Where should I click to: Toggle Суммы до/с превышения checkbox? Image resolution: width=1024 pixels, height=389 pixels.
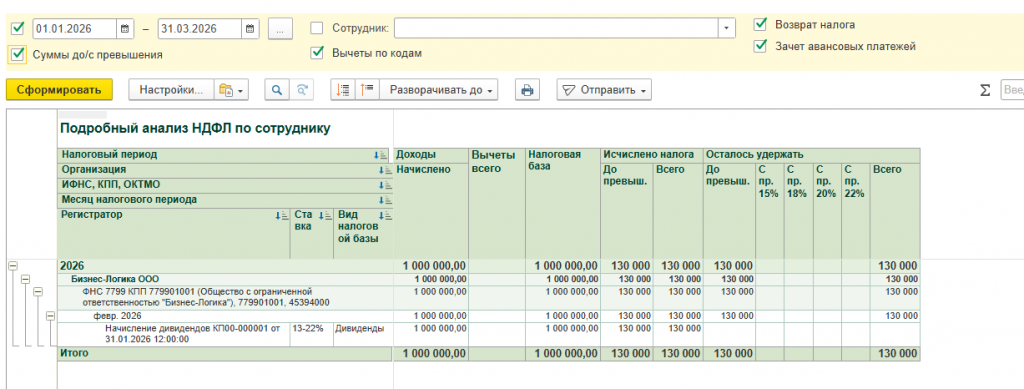pos(18,54)
